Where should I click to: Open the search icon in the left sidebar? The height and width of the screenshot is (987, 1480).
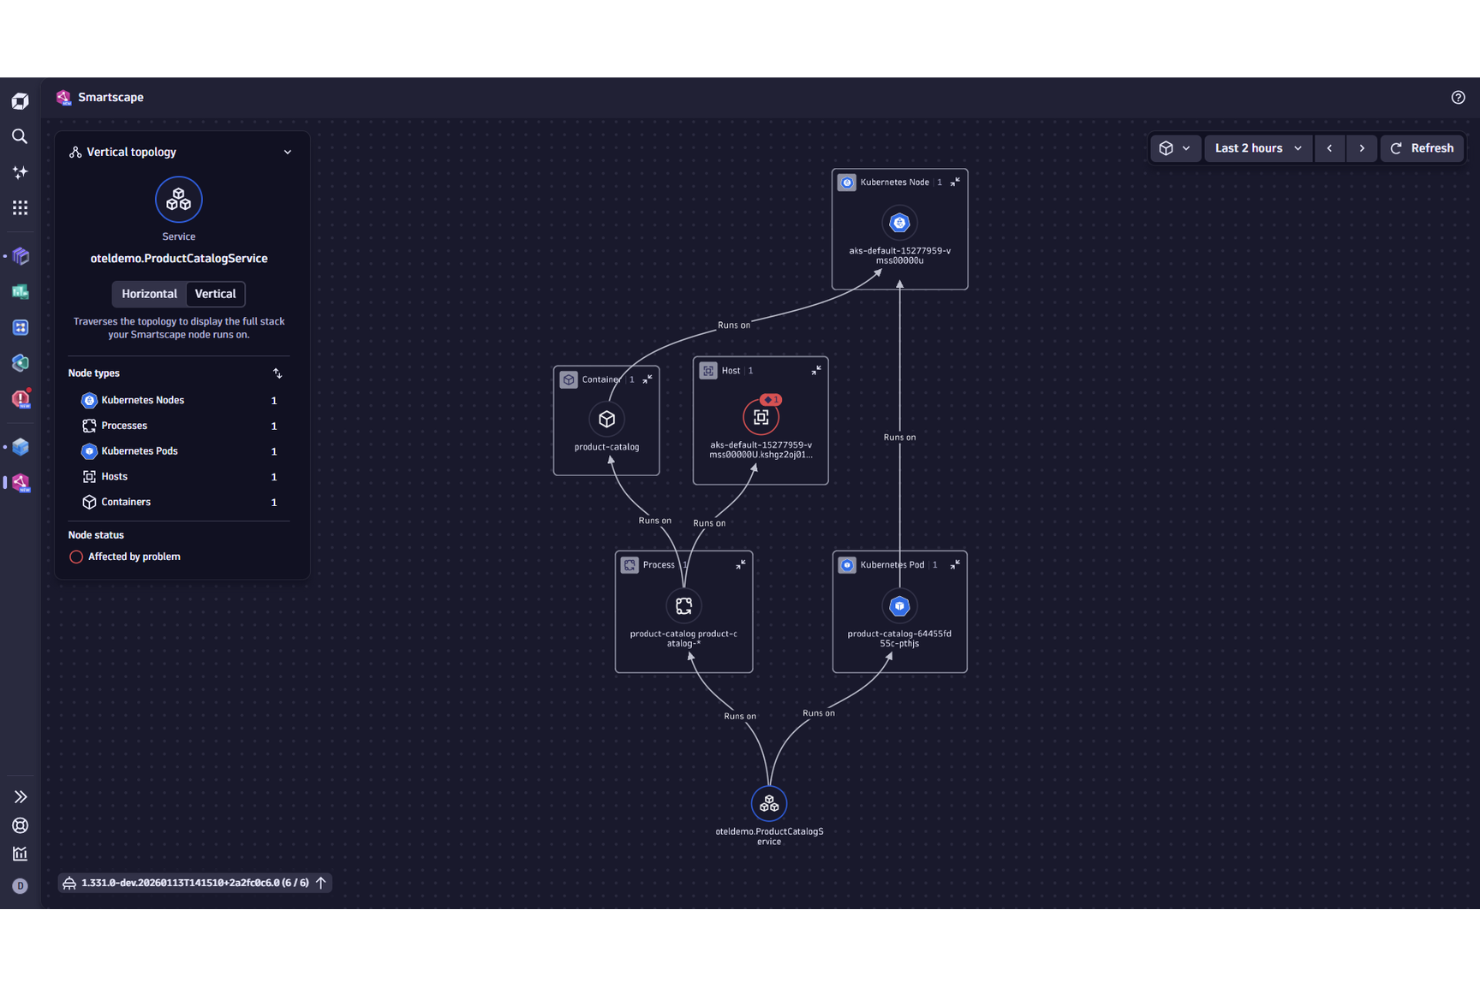coord(20,136)
